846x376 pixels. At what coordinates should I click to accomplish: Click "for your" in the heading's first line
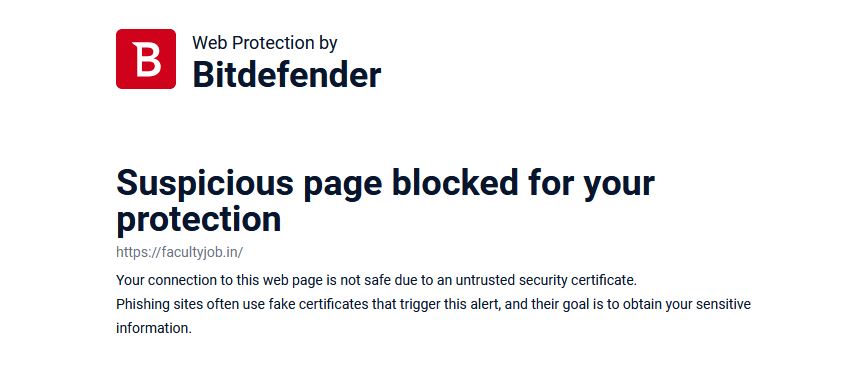click(x=591, y=182)
